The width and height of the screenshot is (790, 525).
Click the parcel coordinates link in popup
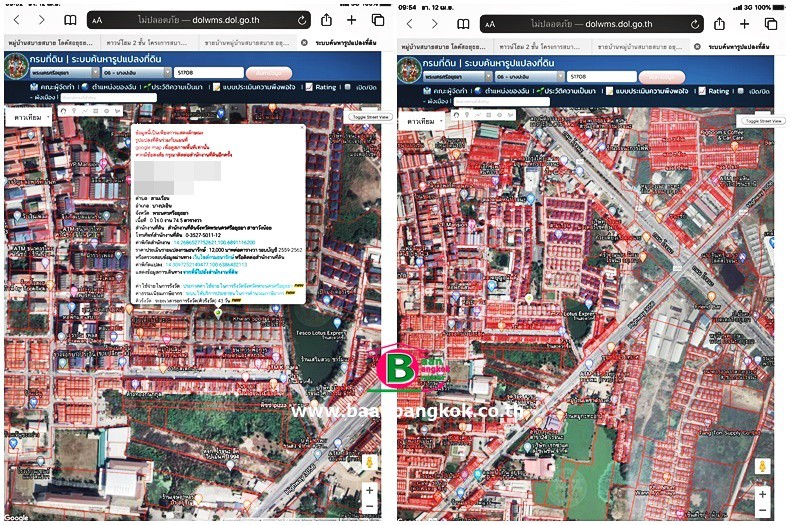point(206,264)
